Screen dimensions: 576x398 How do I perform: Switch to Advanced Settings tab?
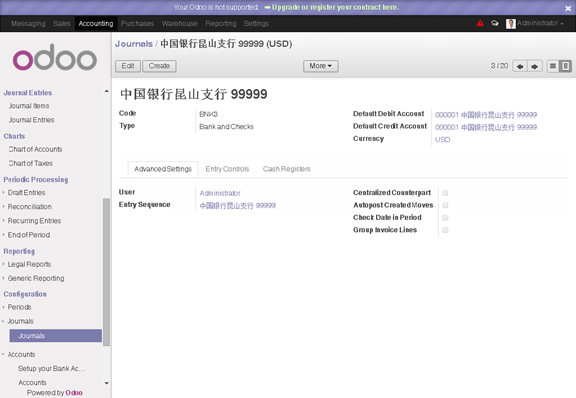(163, 169)
